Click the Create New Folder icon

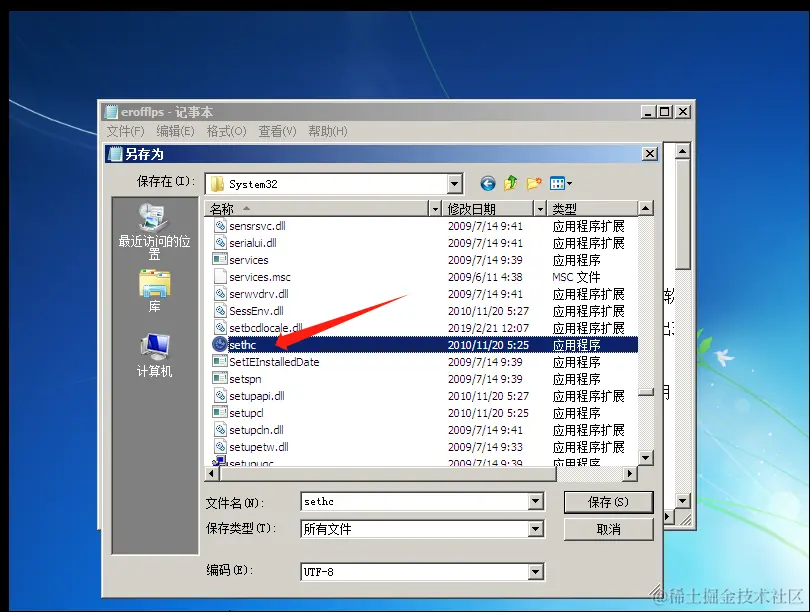(533, 183)
